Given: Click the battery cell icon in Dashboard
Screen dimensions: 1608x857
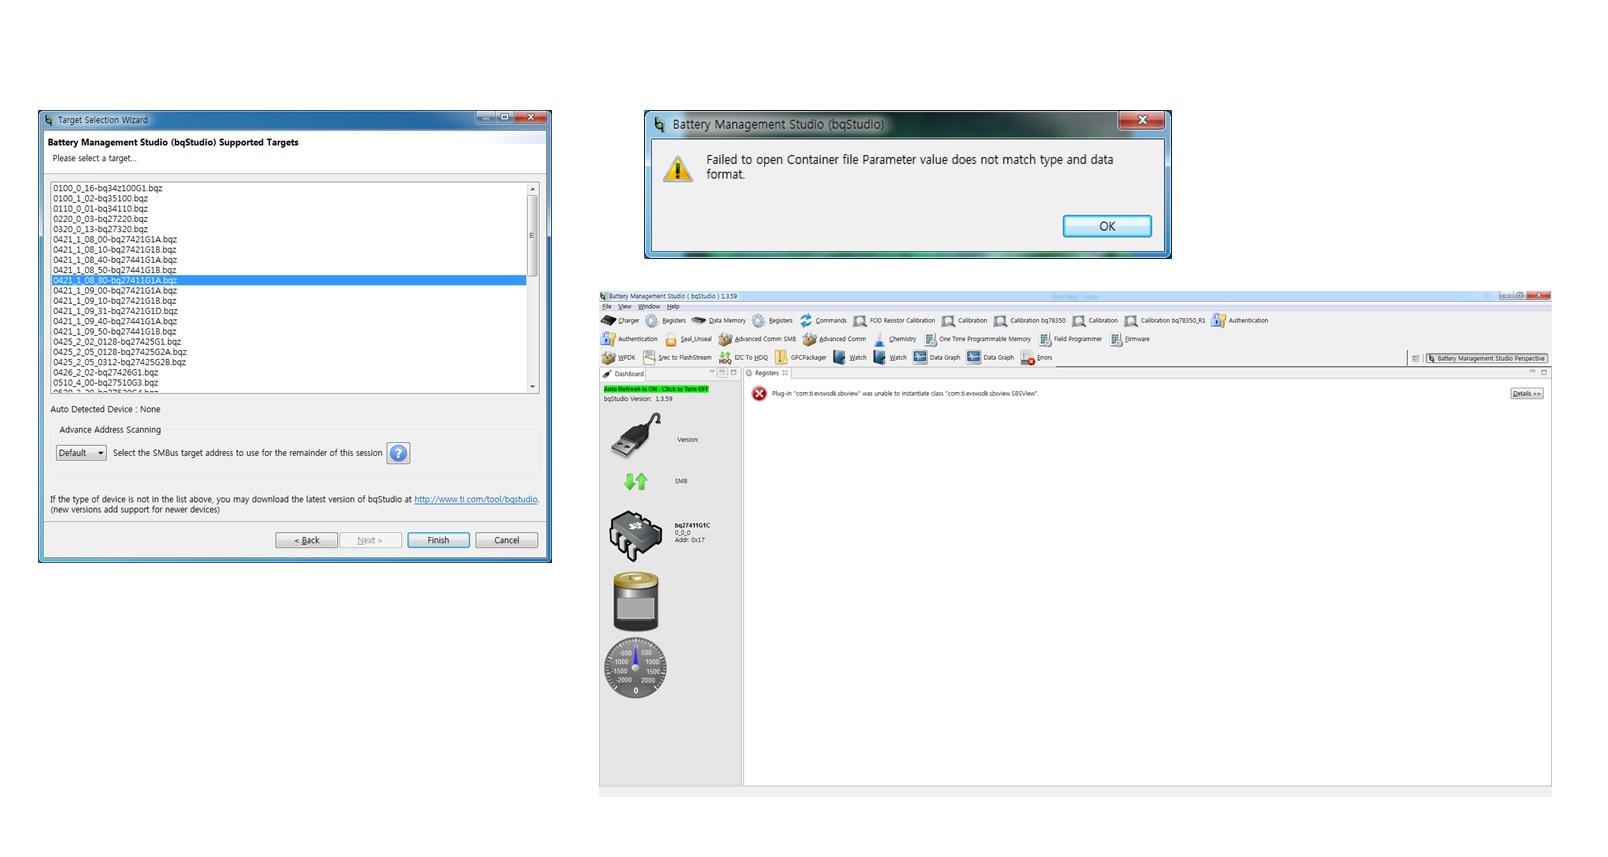Looking at the screenshot, I should (x=636, y=600).
